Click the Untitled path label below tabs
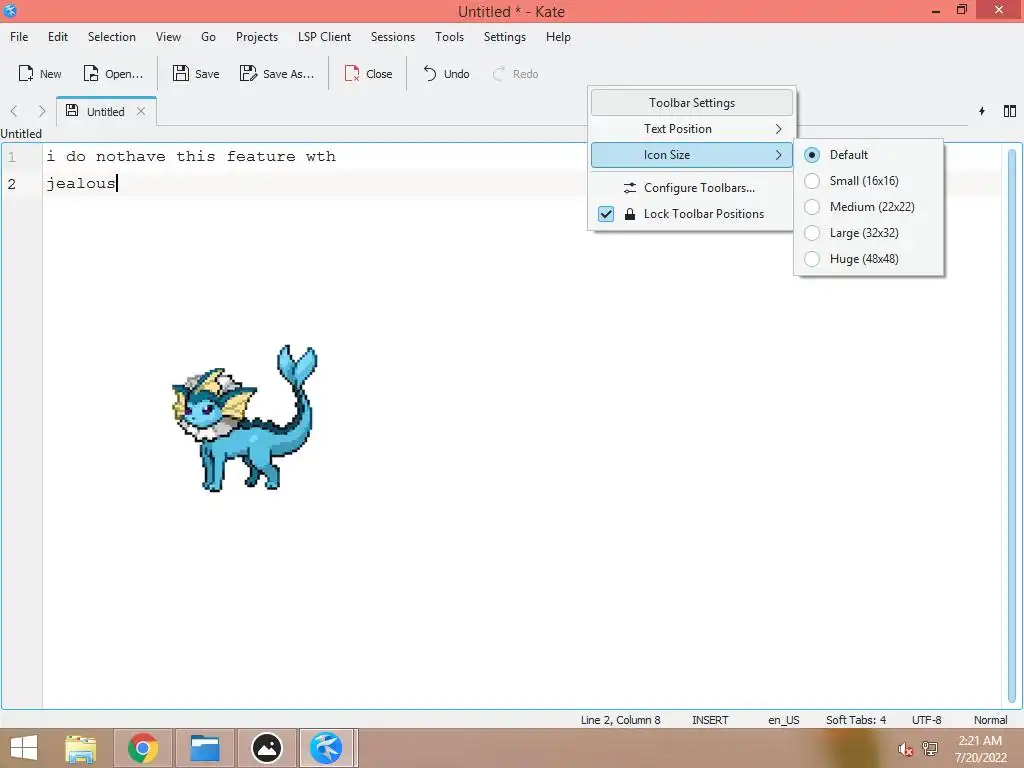 21,133
